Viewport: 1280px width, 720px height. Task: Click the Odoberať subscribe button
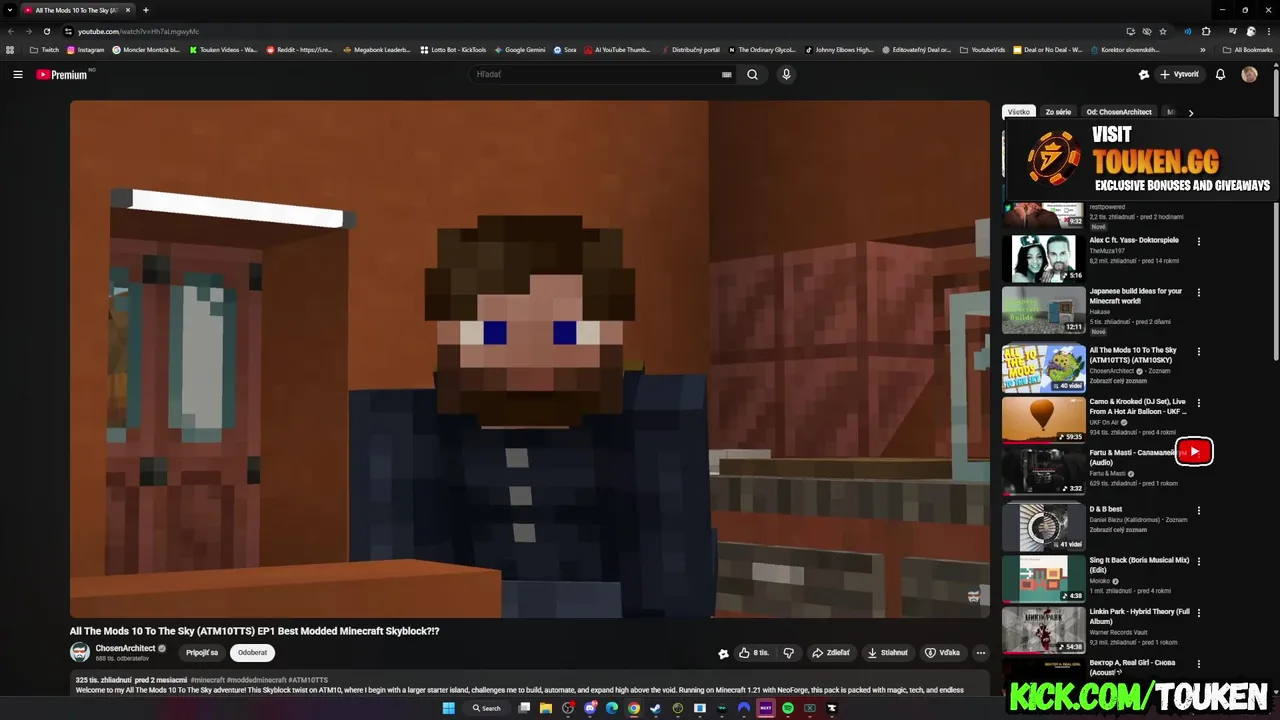pyautogui.click(x=252, y=653)
